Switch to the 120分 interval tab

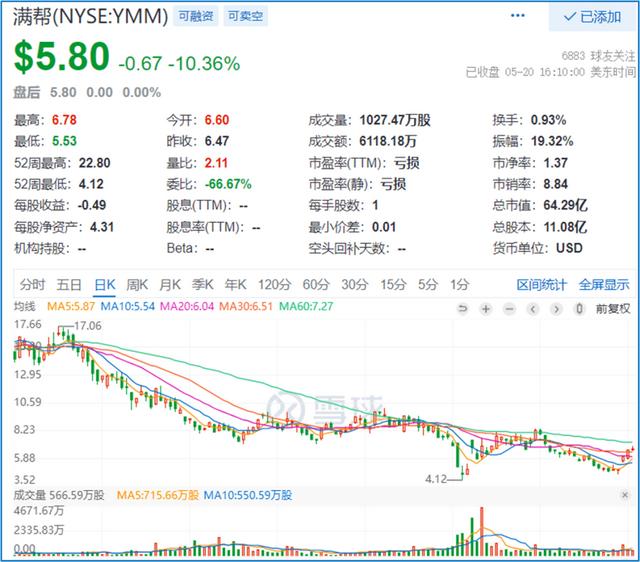274,284
